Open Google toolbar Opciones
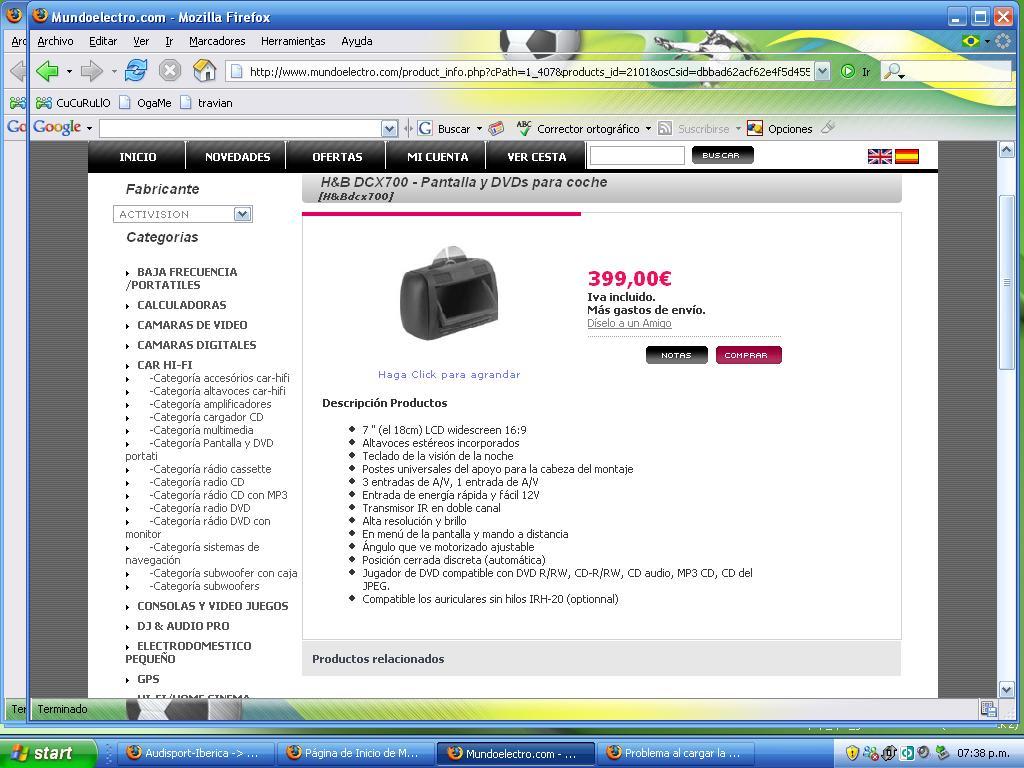 (780, 129)
